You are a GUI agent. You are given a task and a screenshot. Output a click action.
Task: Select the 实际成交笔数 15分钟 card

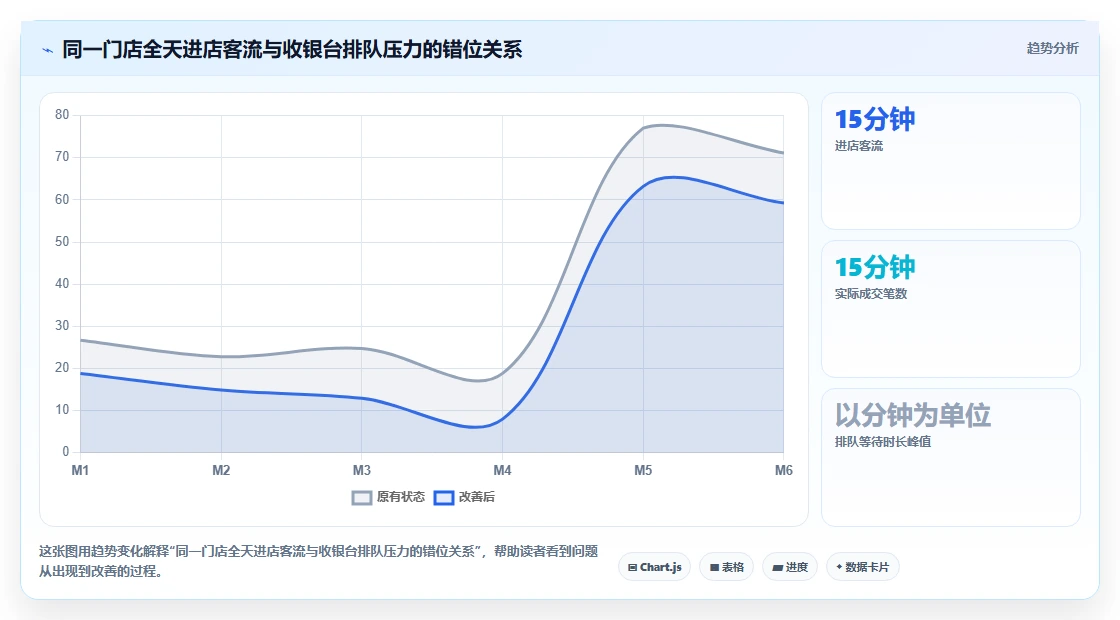pyautogui.click(x=951, y=309)
